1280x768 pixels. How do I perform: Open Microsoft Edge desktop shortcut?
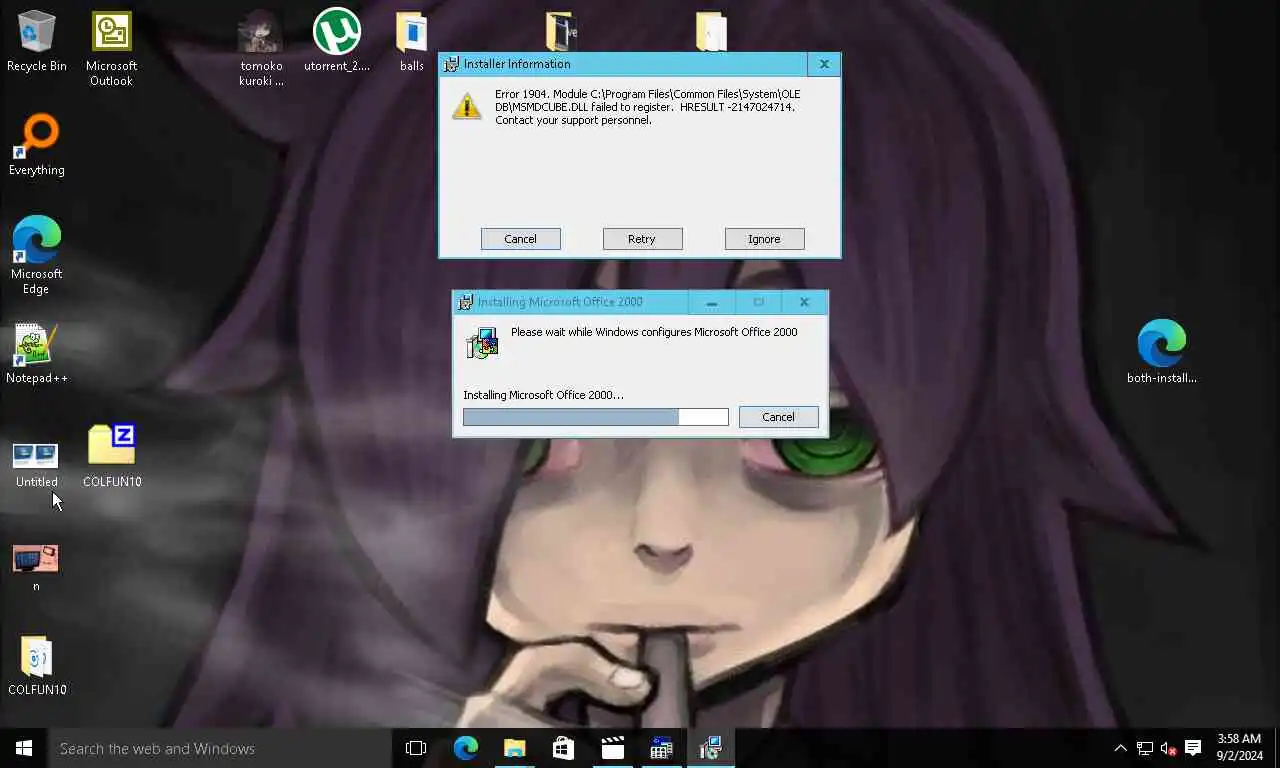pyautogui.click(x=37, y=256)
